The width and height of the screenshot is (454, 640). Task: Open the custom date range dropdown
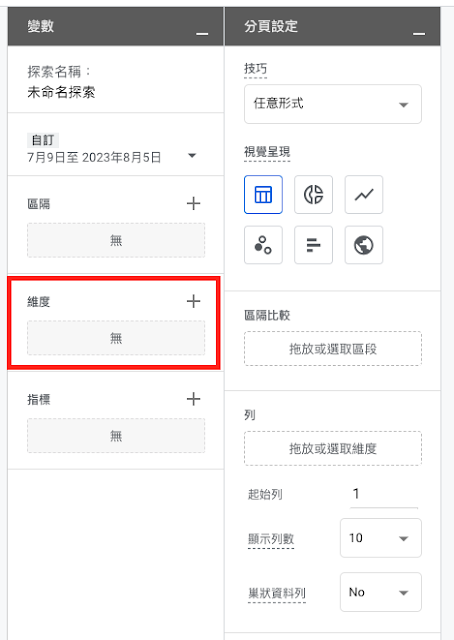pos(192,156)
